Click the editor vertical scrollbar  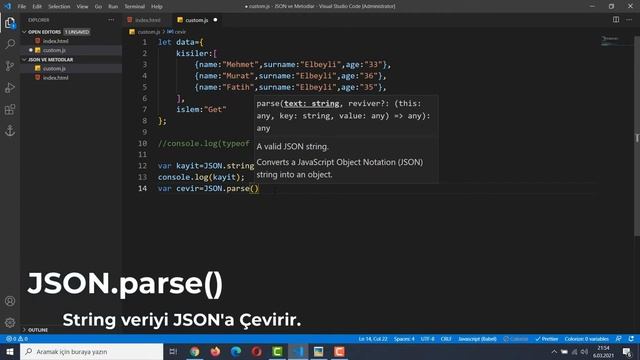click(x=637, y=135)
